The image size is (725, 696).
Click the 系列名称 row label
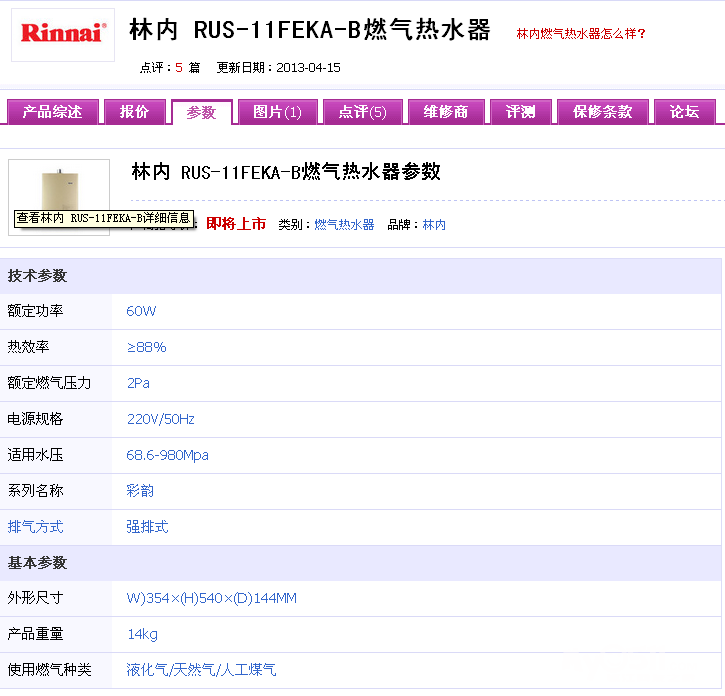(x=35, y=491)
